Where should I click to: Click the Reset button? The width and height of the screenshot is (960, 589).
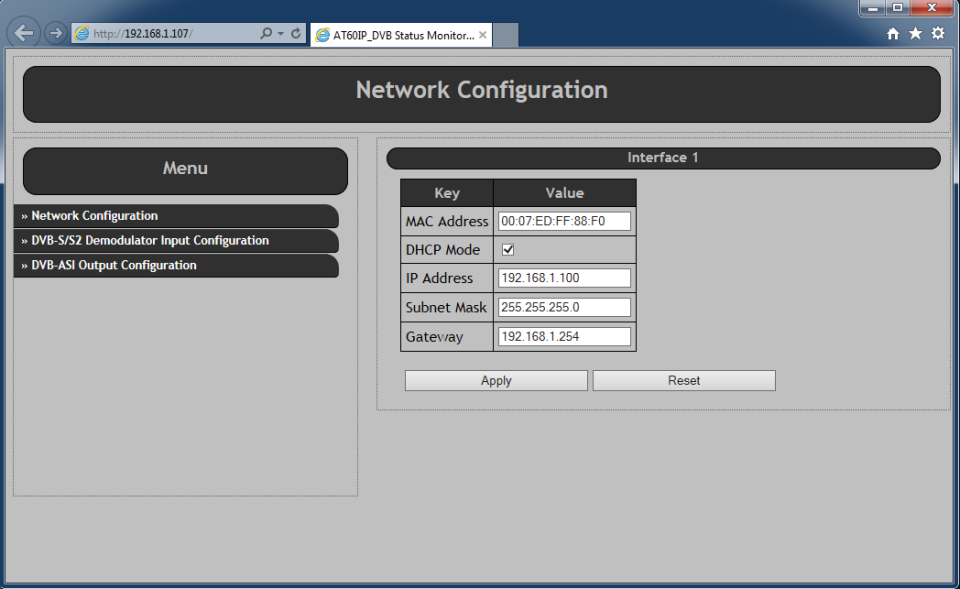pos(684,381)
